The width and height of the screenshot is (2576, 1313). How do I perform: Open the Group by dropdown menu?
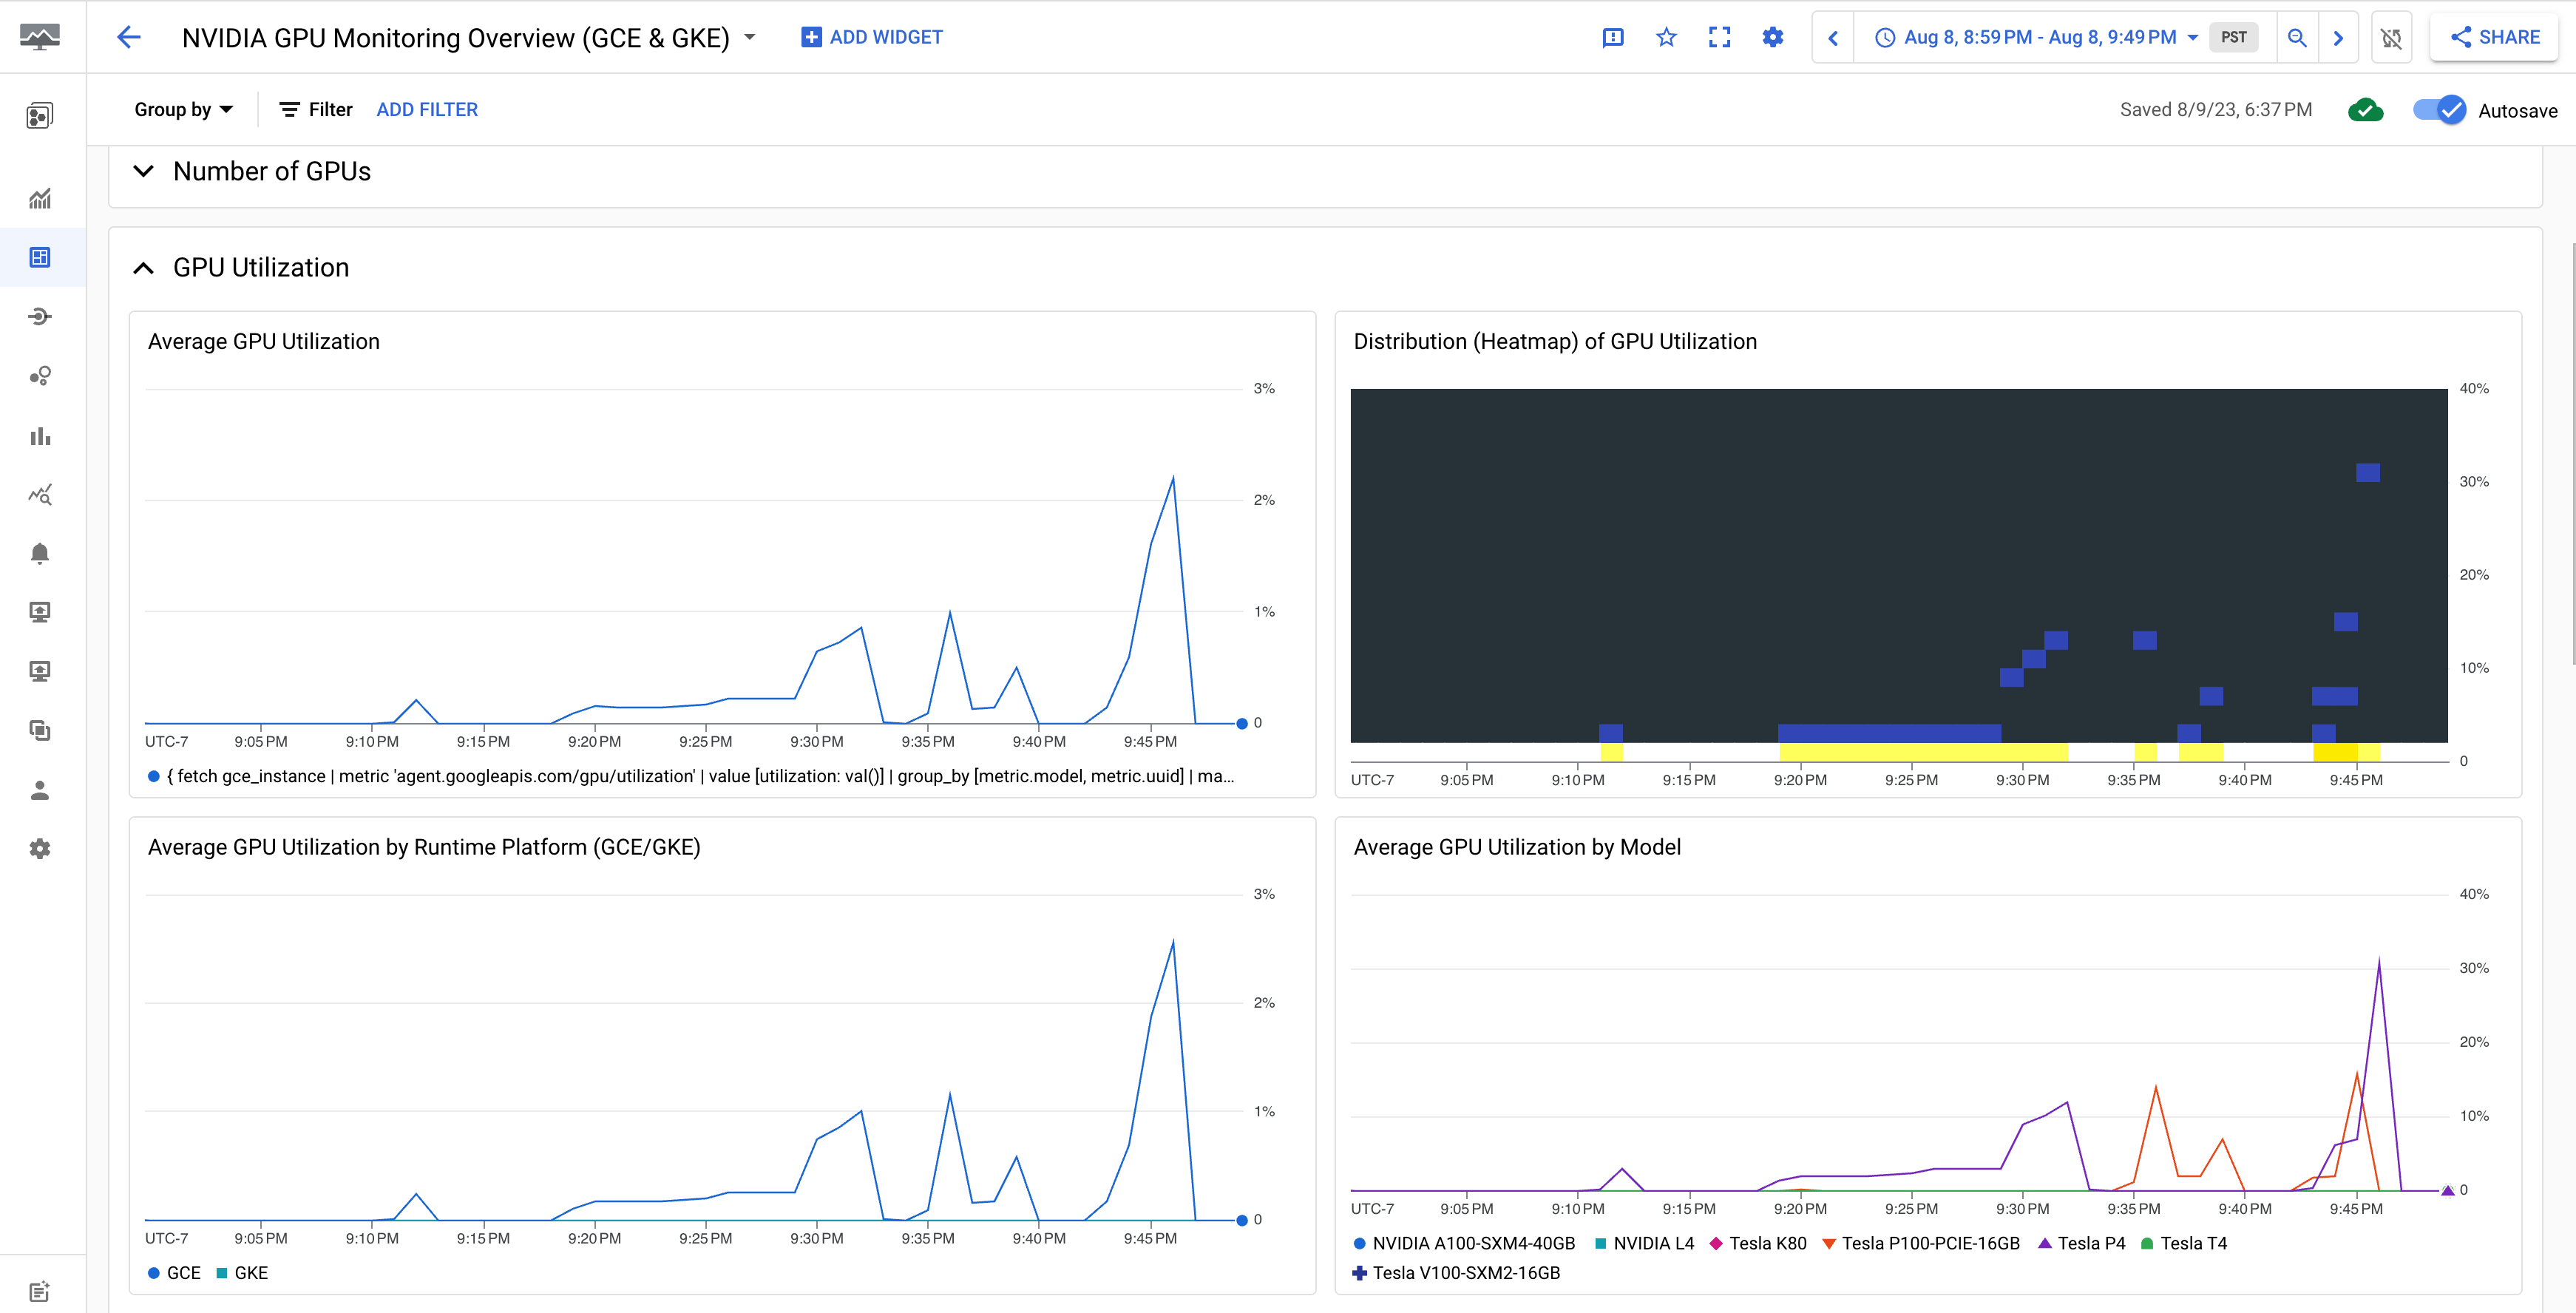tap(181, 109)
